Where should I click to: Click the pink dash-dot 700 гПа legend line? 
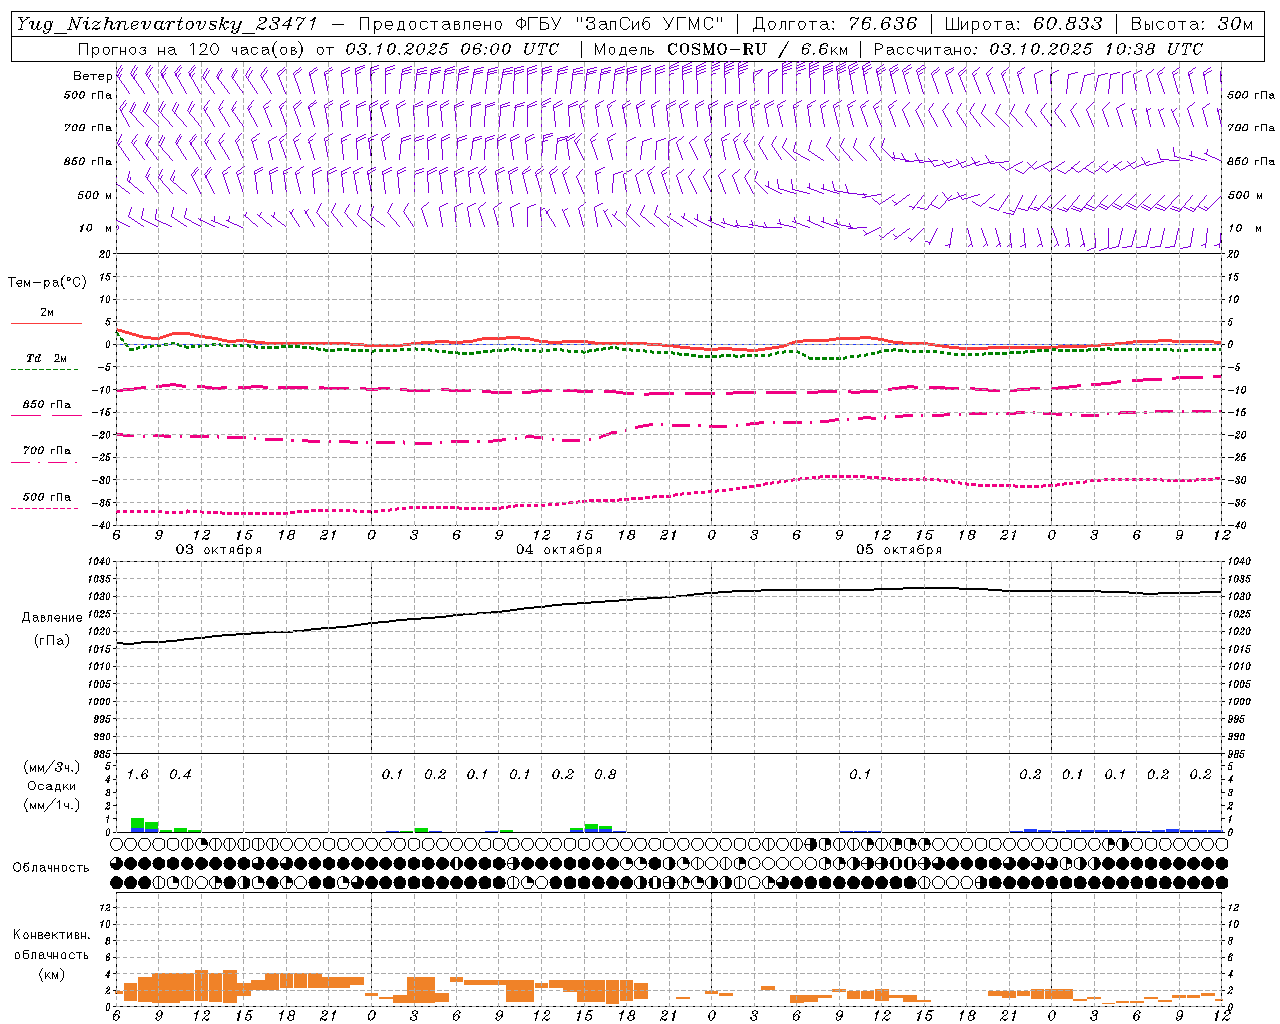(44, 462)
